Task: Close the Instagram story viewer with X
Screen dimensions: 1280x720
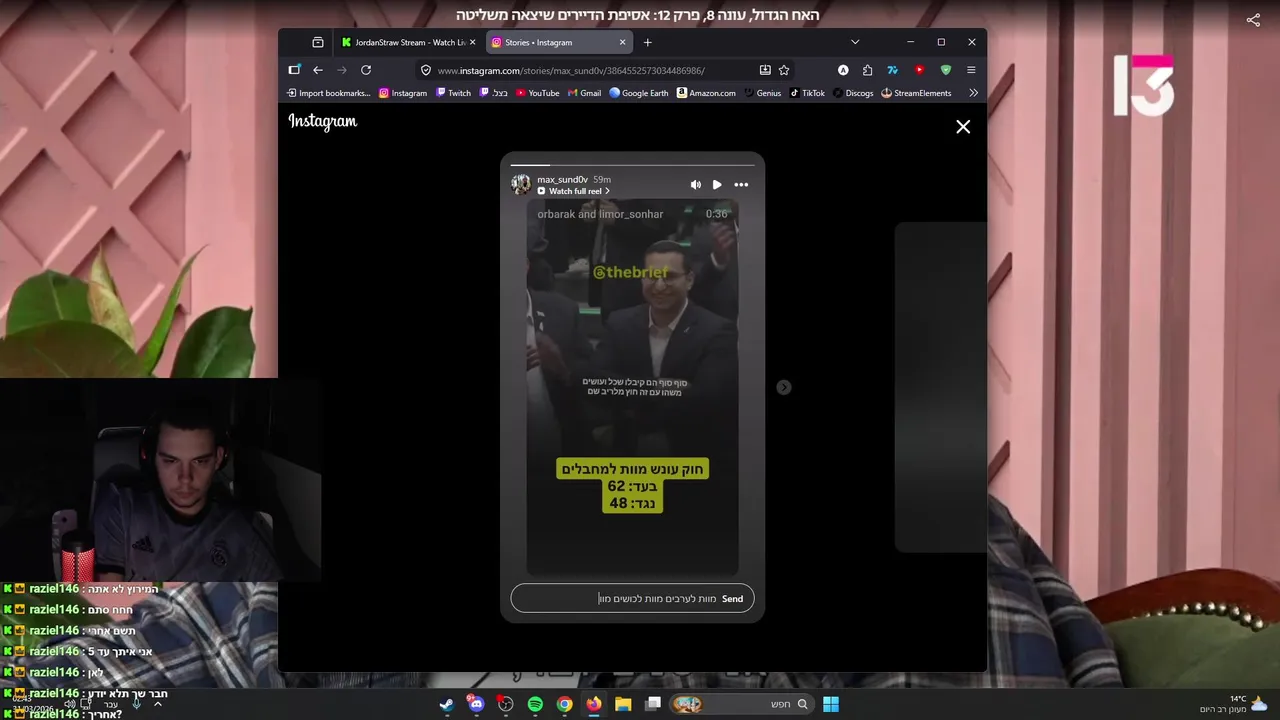Action: click(x=963, y=127)
